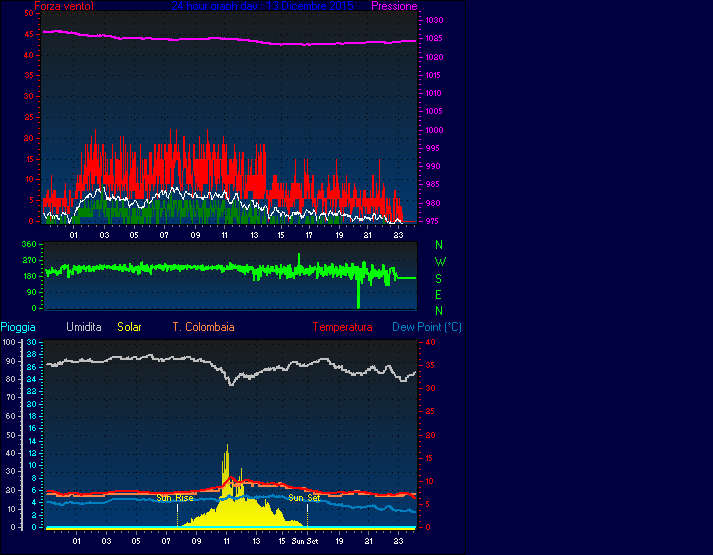This screenshot has height=555, width=713.
Task: Click the green "E" compass letter
Action: (438, 295)
